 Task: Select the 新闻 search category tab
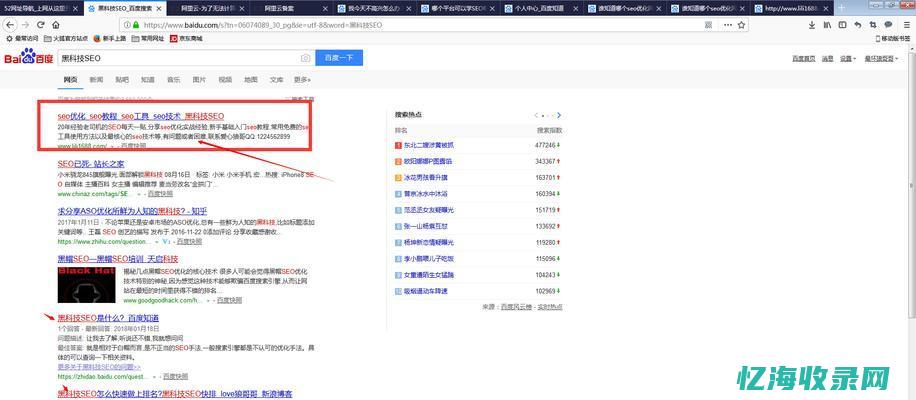96,79
